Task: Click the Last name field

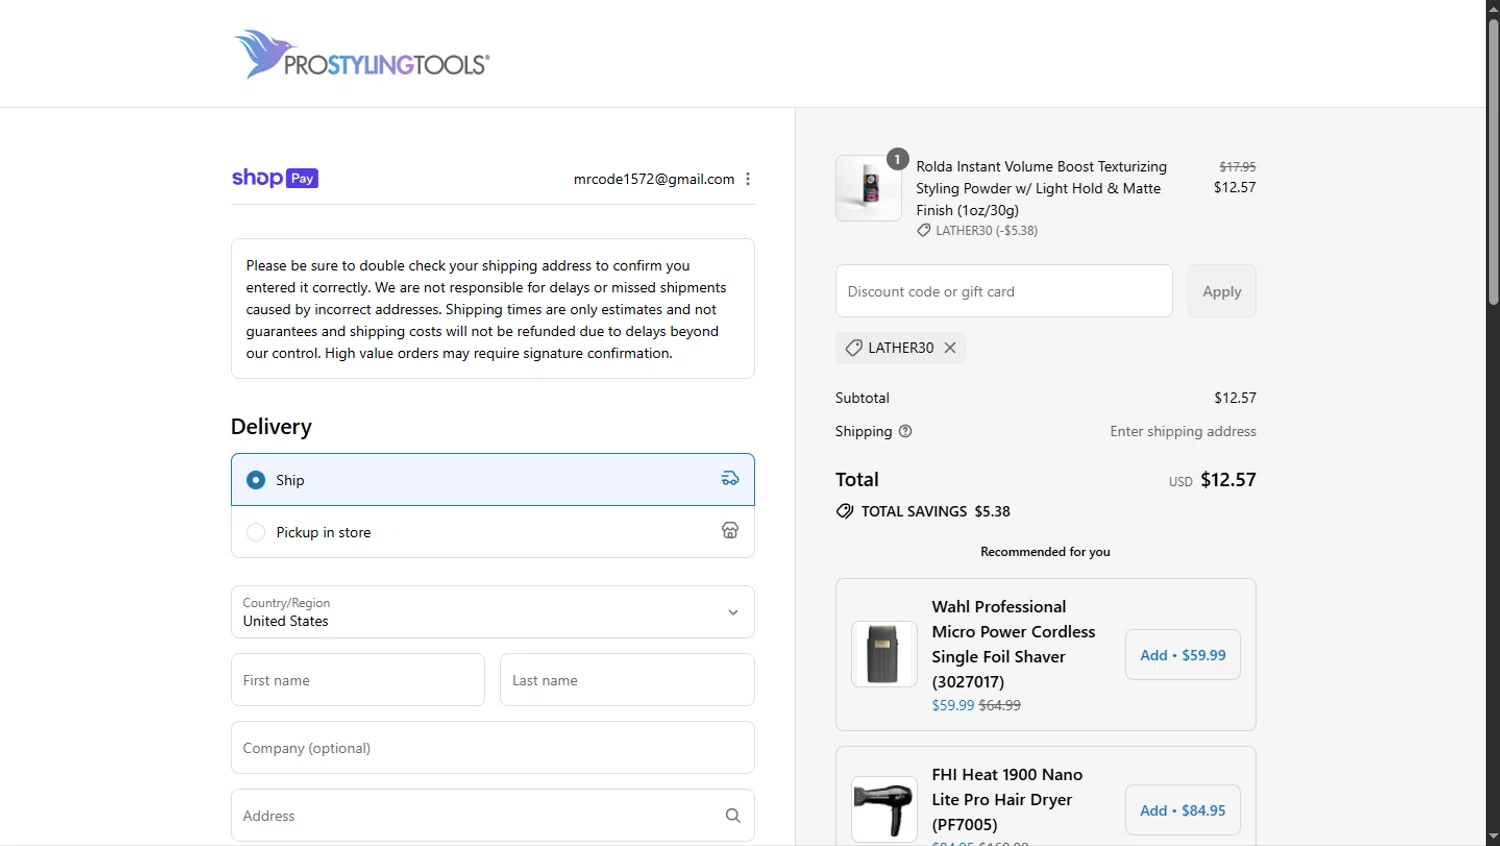Action: tap(628, 680)
